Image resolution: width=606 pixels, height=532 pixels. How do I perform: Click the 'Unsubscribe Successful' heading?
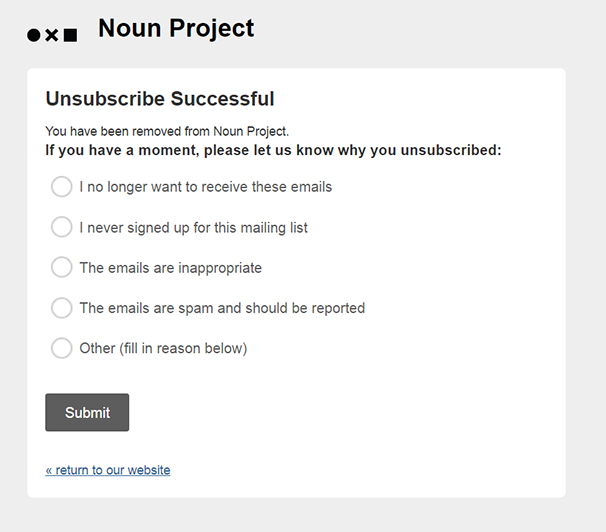click(160, 99)
